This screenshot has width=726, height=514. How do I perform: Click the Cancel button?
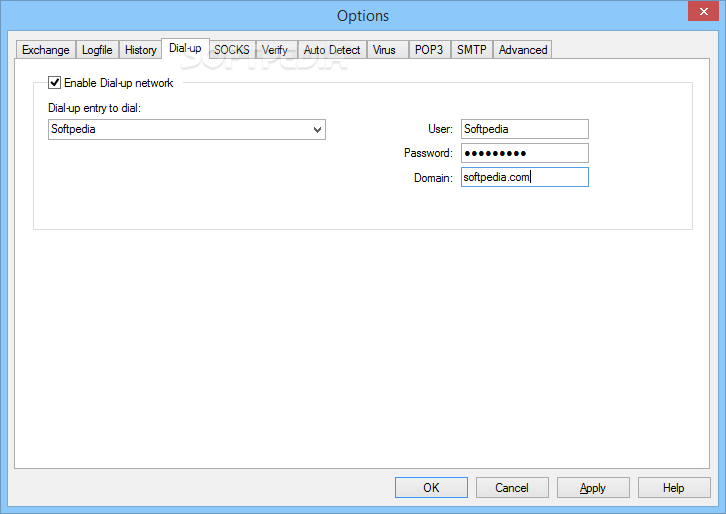pyautogui.click(x=512, y=488)
